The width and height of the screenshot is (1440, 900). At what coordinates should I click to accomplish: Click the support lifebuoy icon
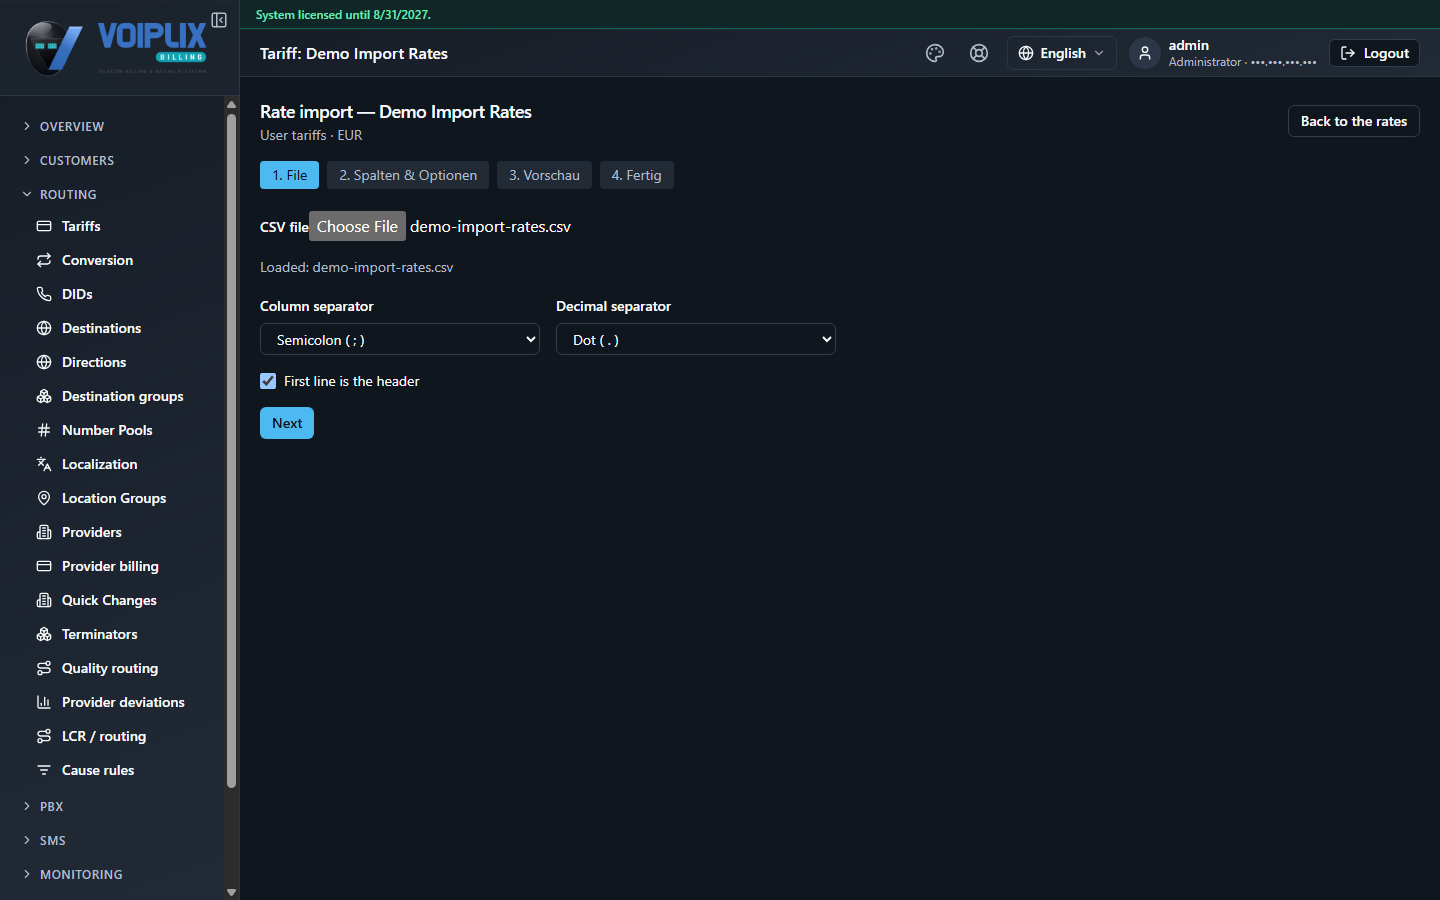coord(979,53)
